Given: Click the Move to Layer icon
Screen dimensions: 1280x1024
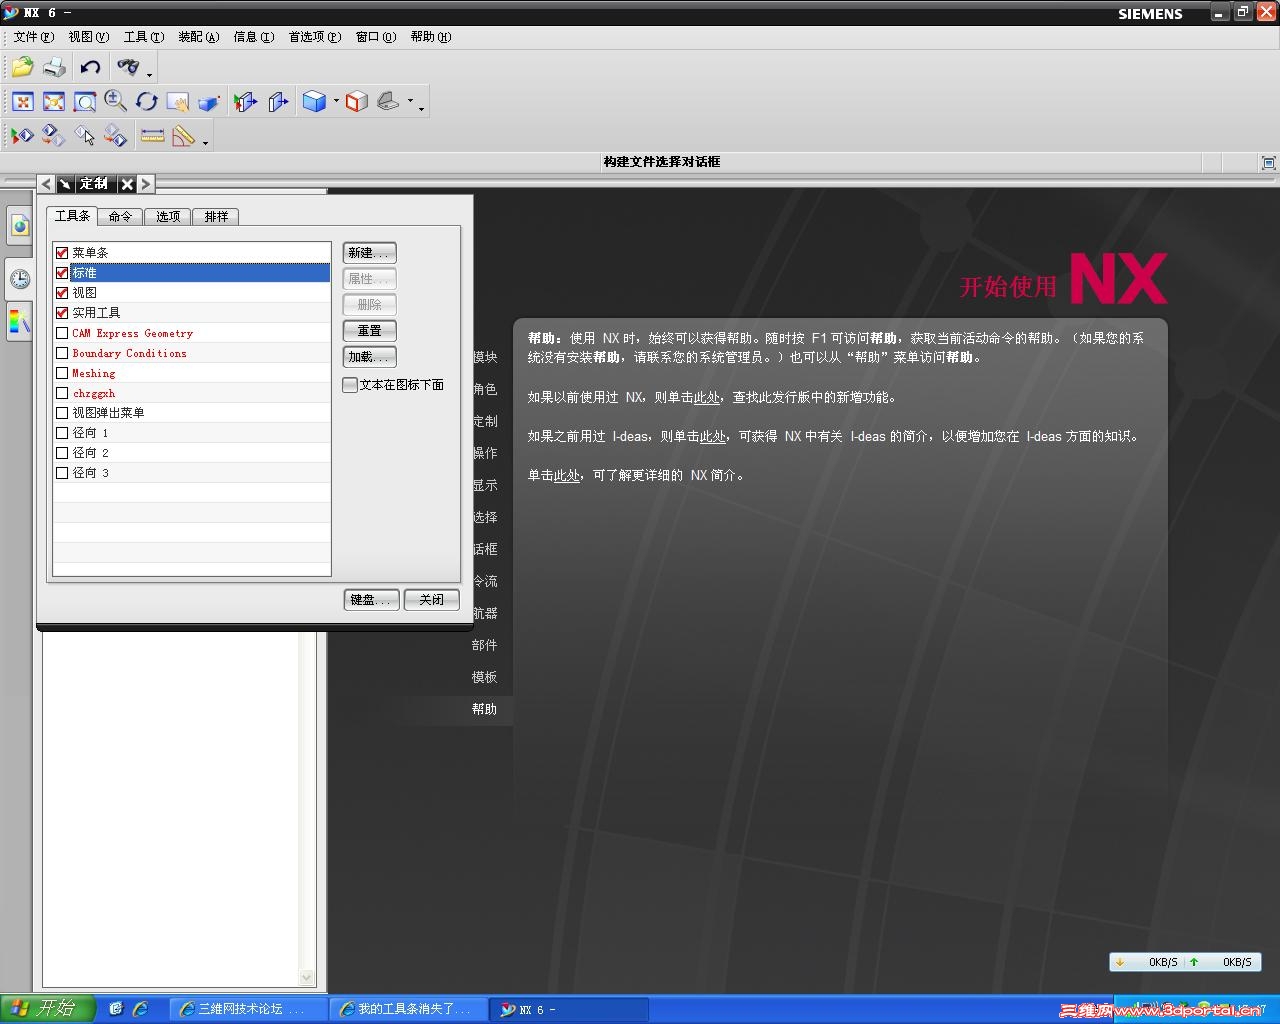Looking at the screenshot, I should pyautogui.click(x=53, y=135).
